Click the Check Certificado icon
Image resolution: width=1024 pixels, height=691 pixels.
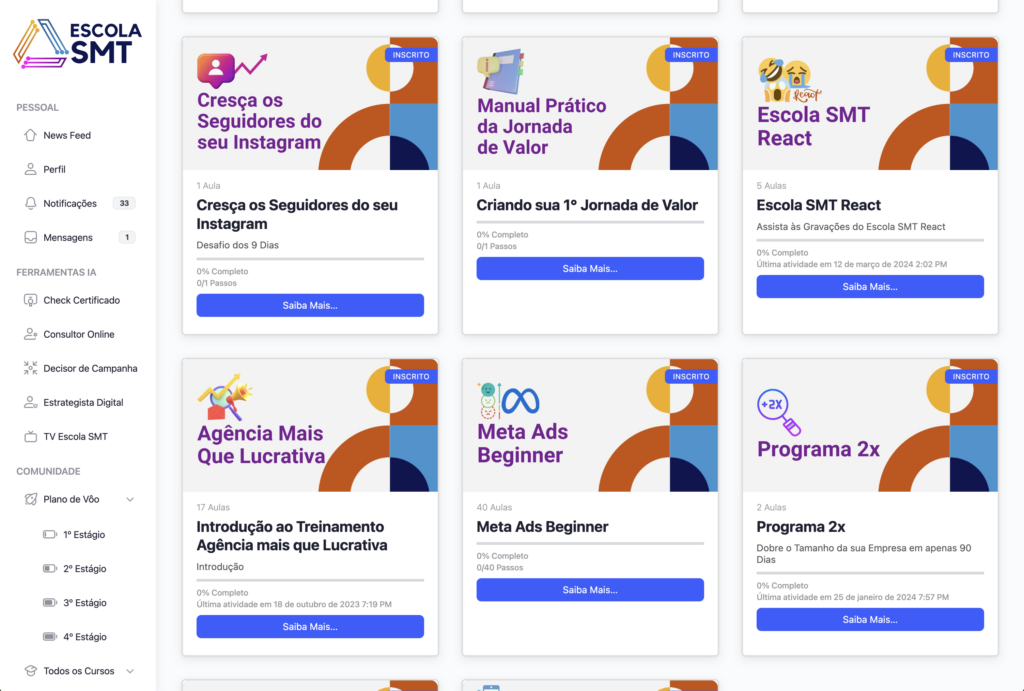click(30, 300)
